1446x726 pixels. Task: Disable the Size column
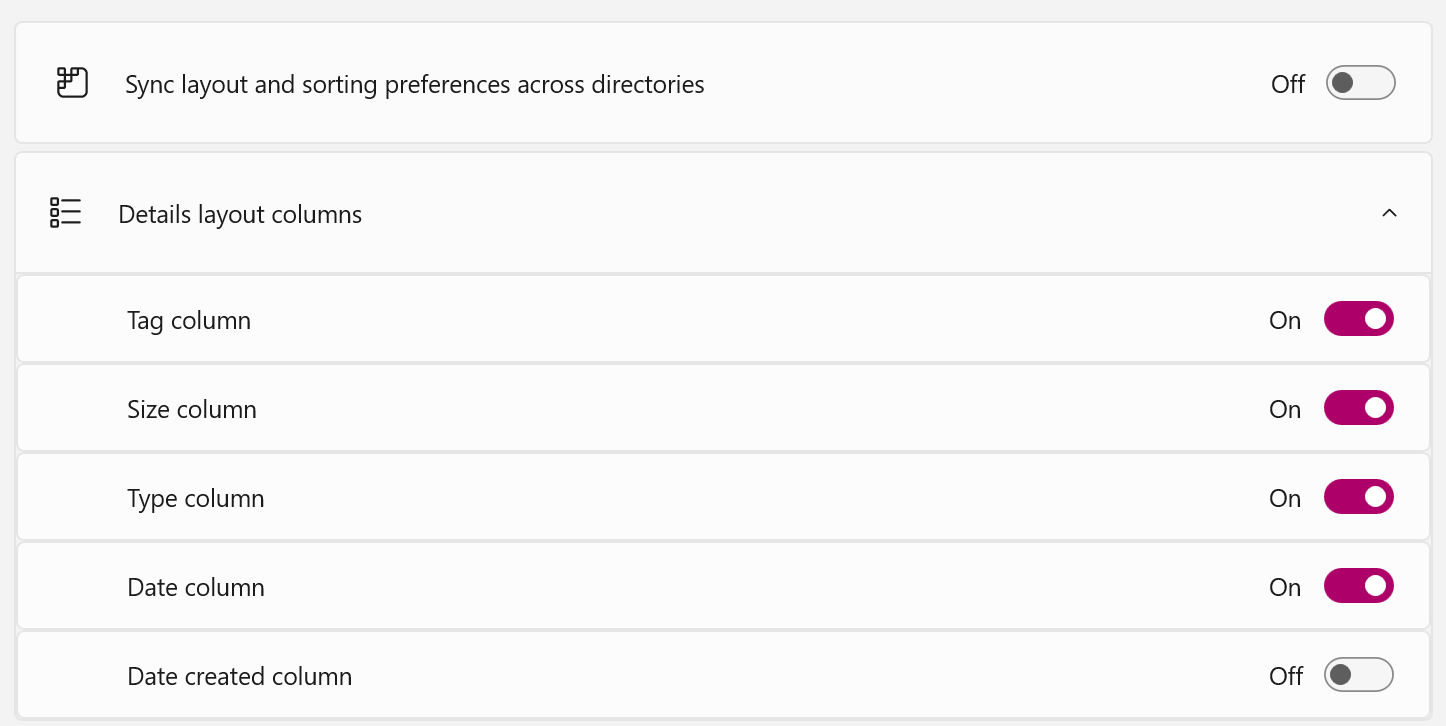click(1359, 407)
